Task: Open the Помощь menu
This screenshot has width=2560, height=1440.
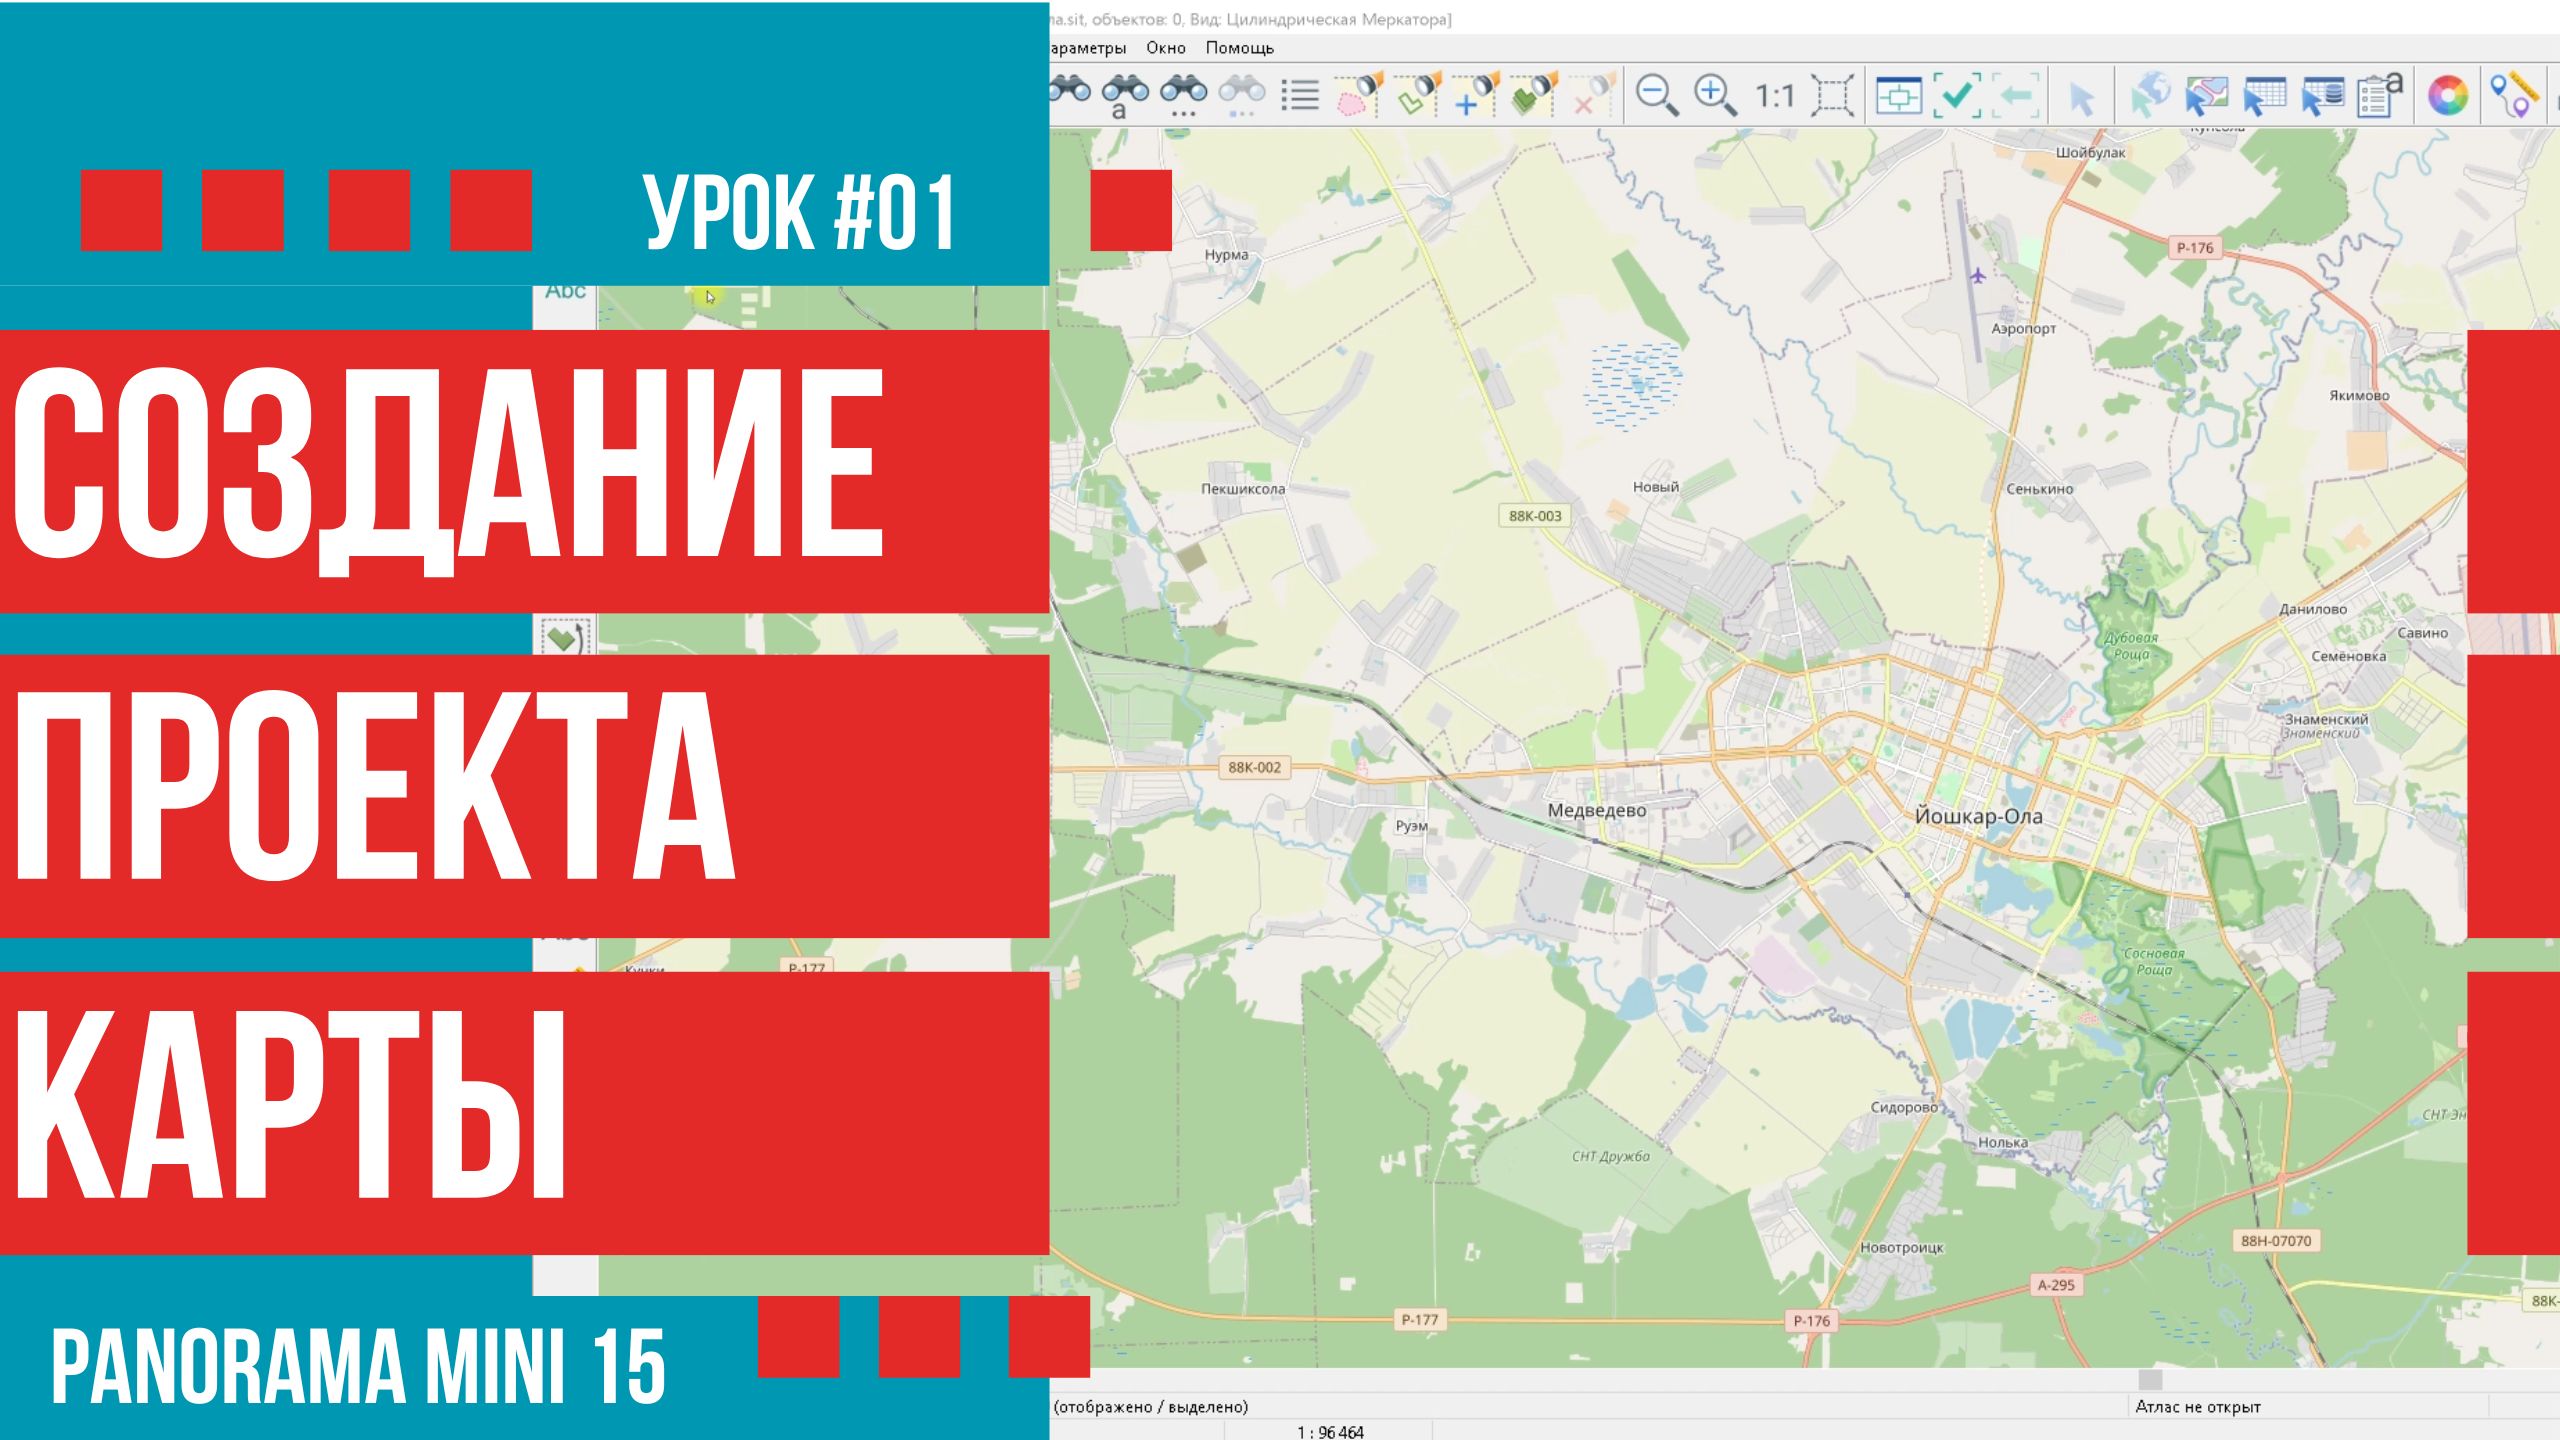Action: [1239, 48]
